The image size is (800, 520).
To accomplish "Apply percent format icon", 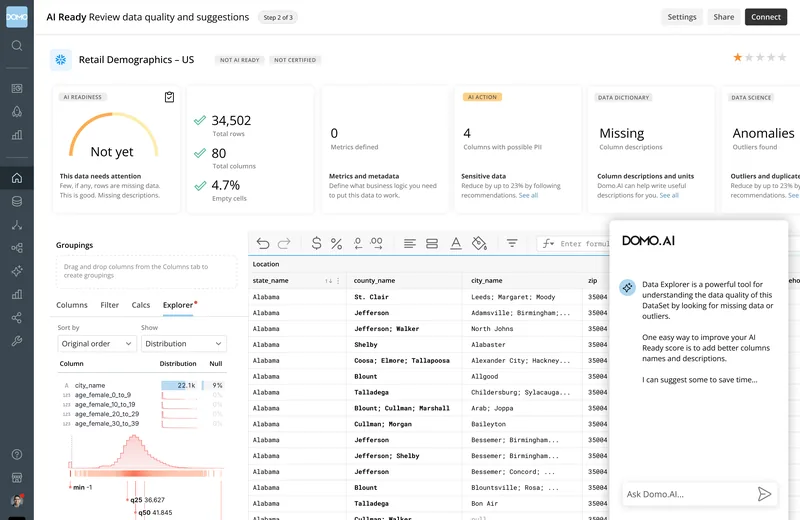I will 336,243.
